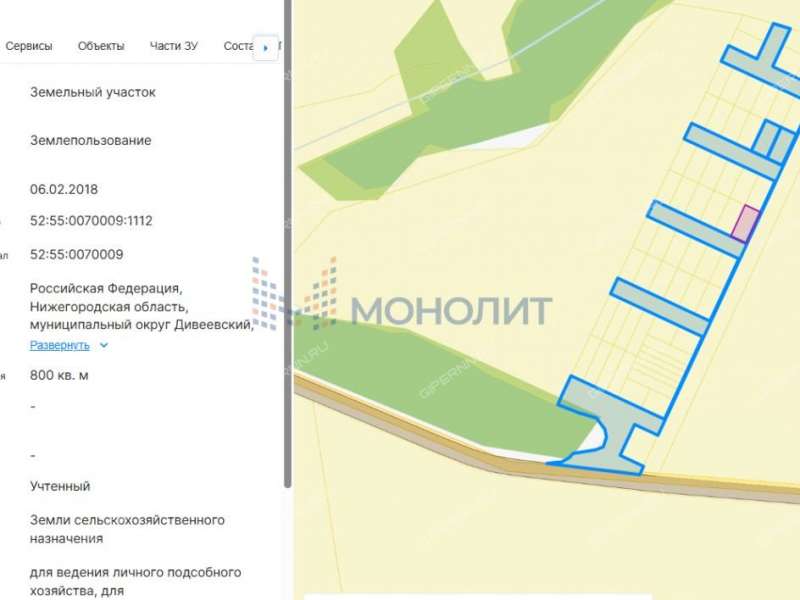Click the chevron beside Развернуть
This screenshot has height=600, width=800.
[102, 344]
